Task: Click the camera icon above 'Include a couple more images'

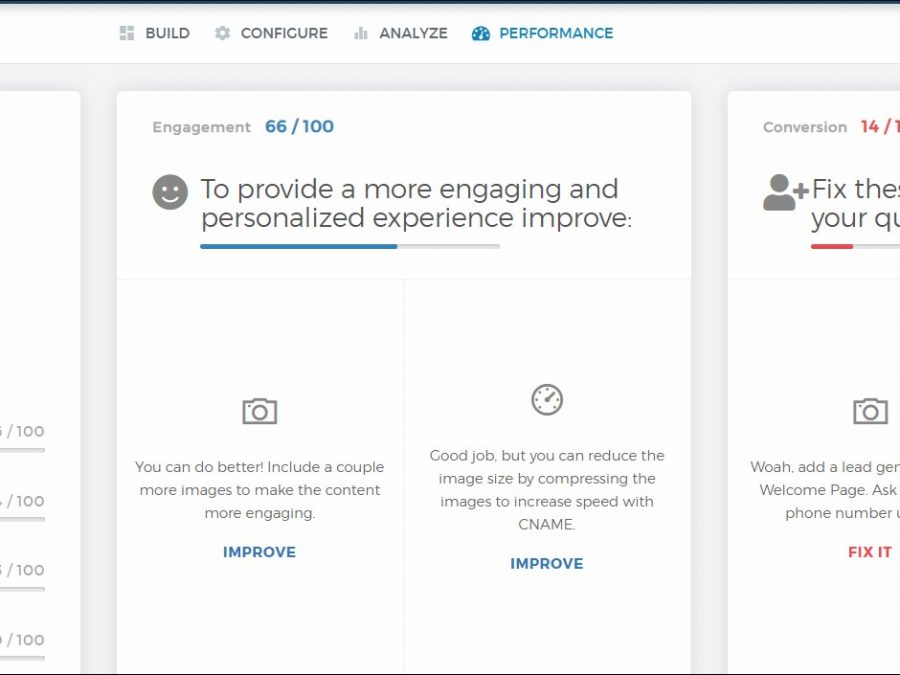Action: coord(259,411)
